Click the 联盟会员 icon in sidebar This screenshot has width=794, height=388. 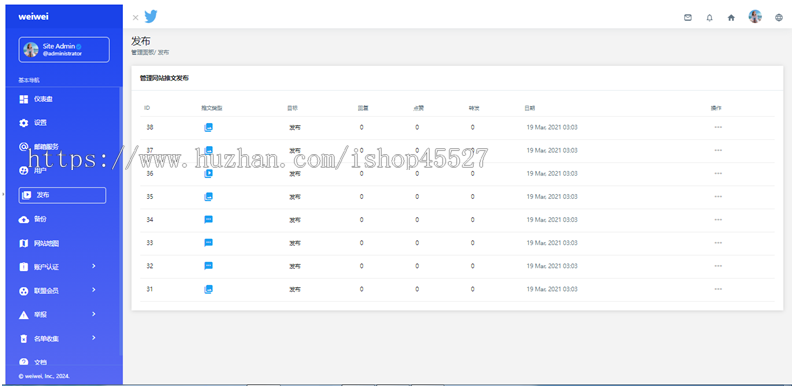23,291
